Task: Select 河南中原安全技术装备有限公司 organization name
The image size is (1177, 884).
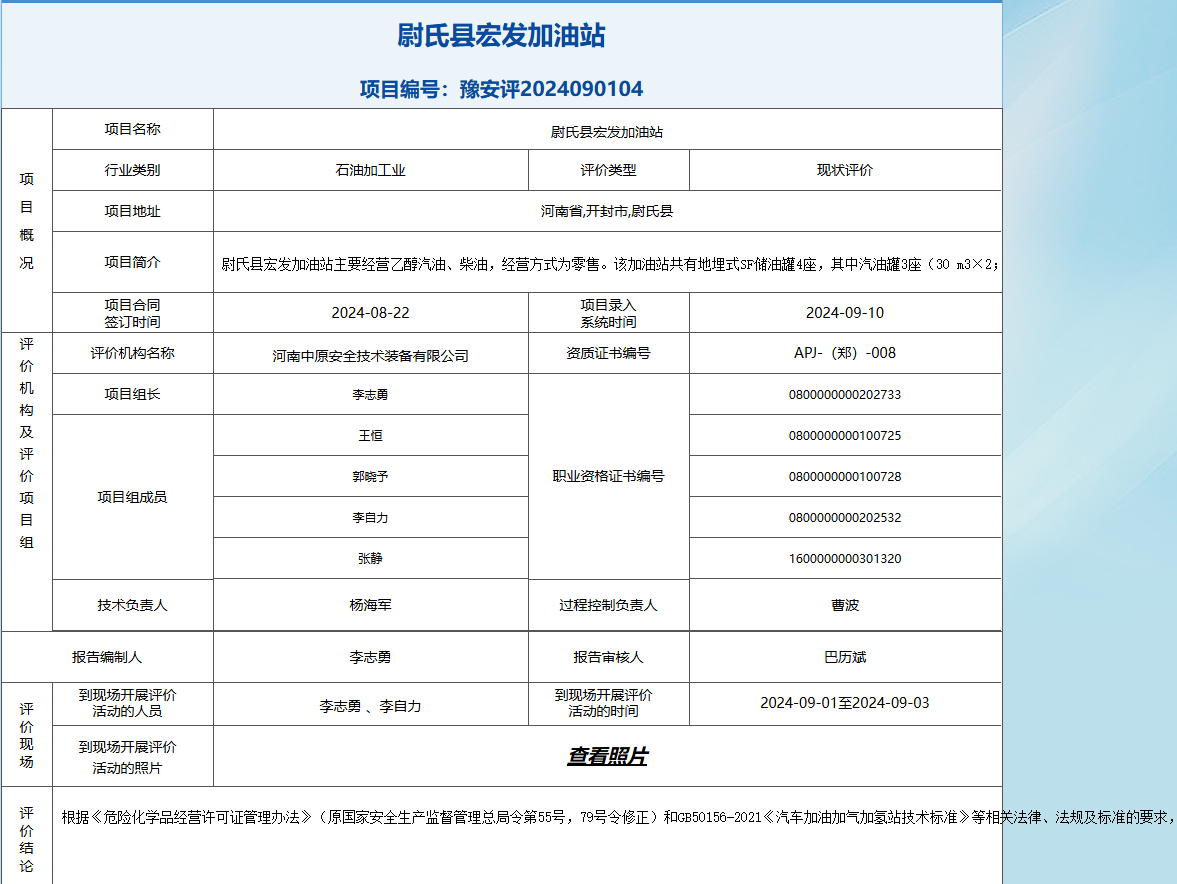Action: click(370, 356)
